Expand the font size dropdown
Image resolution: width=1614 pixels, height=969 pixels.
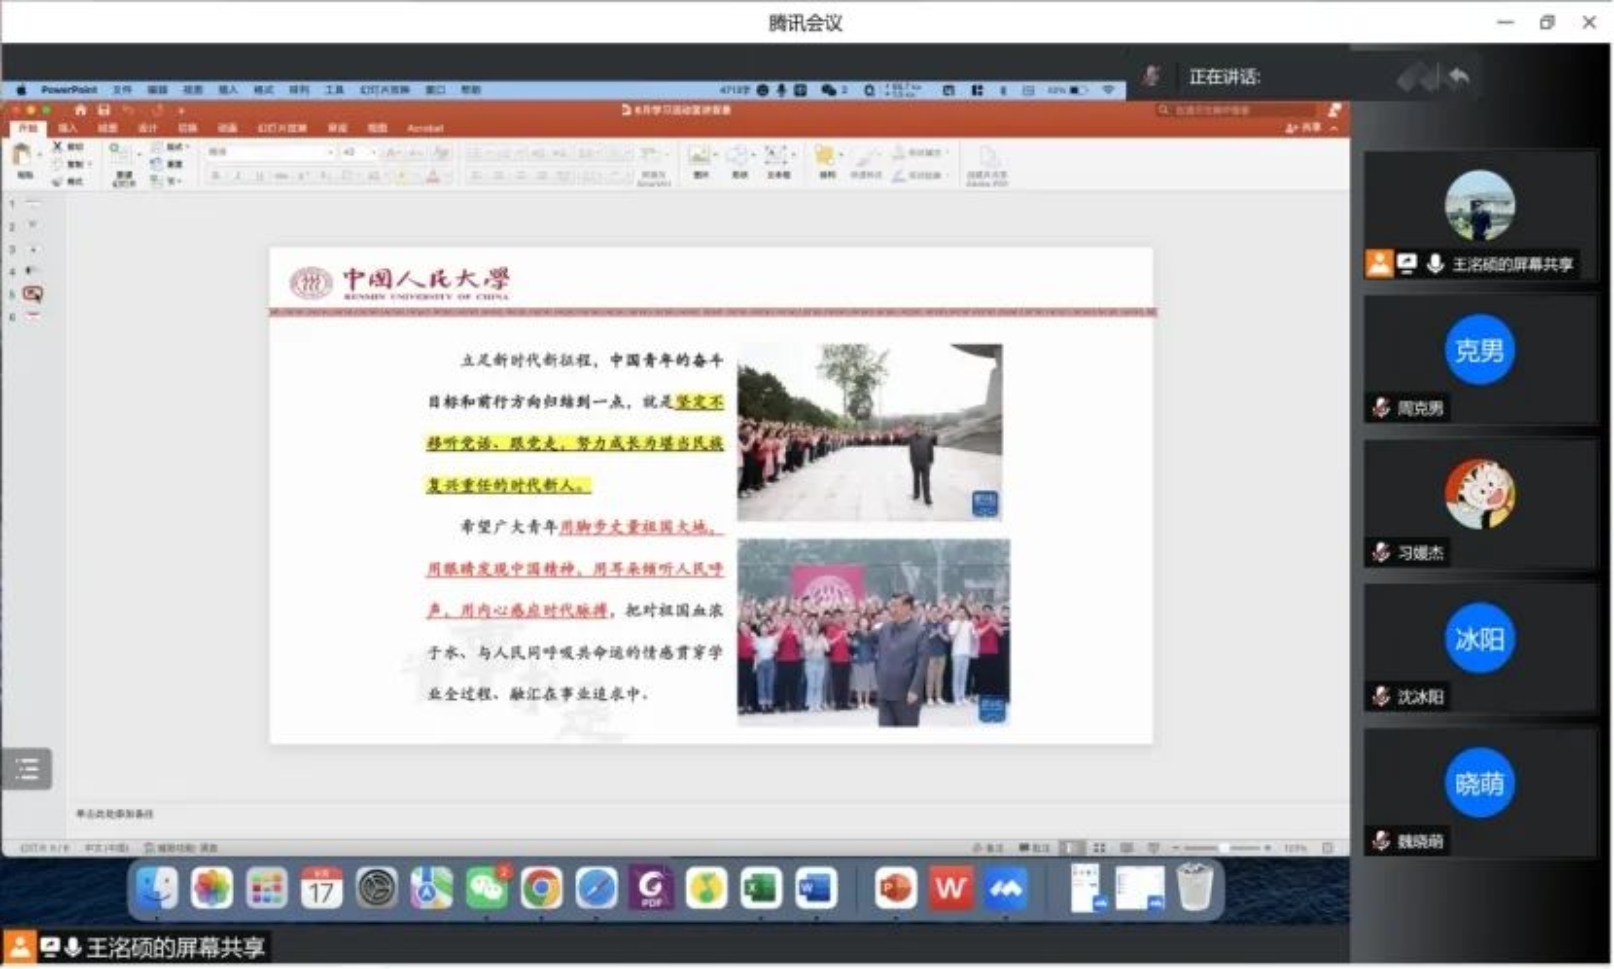pyautogui.click(x=373, y=152)
